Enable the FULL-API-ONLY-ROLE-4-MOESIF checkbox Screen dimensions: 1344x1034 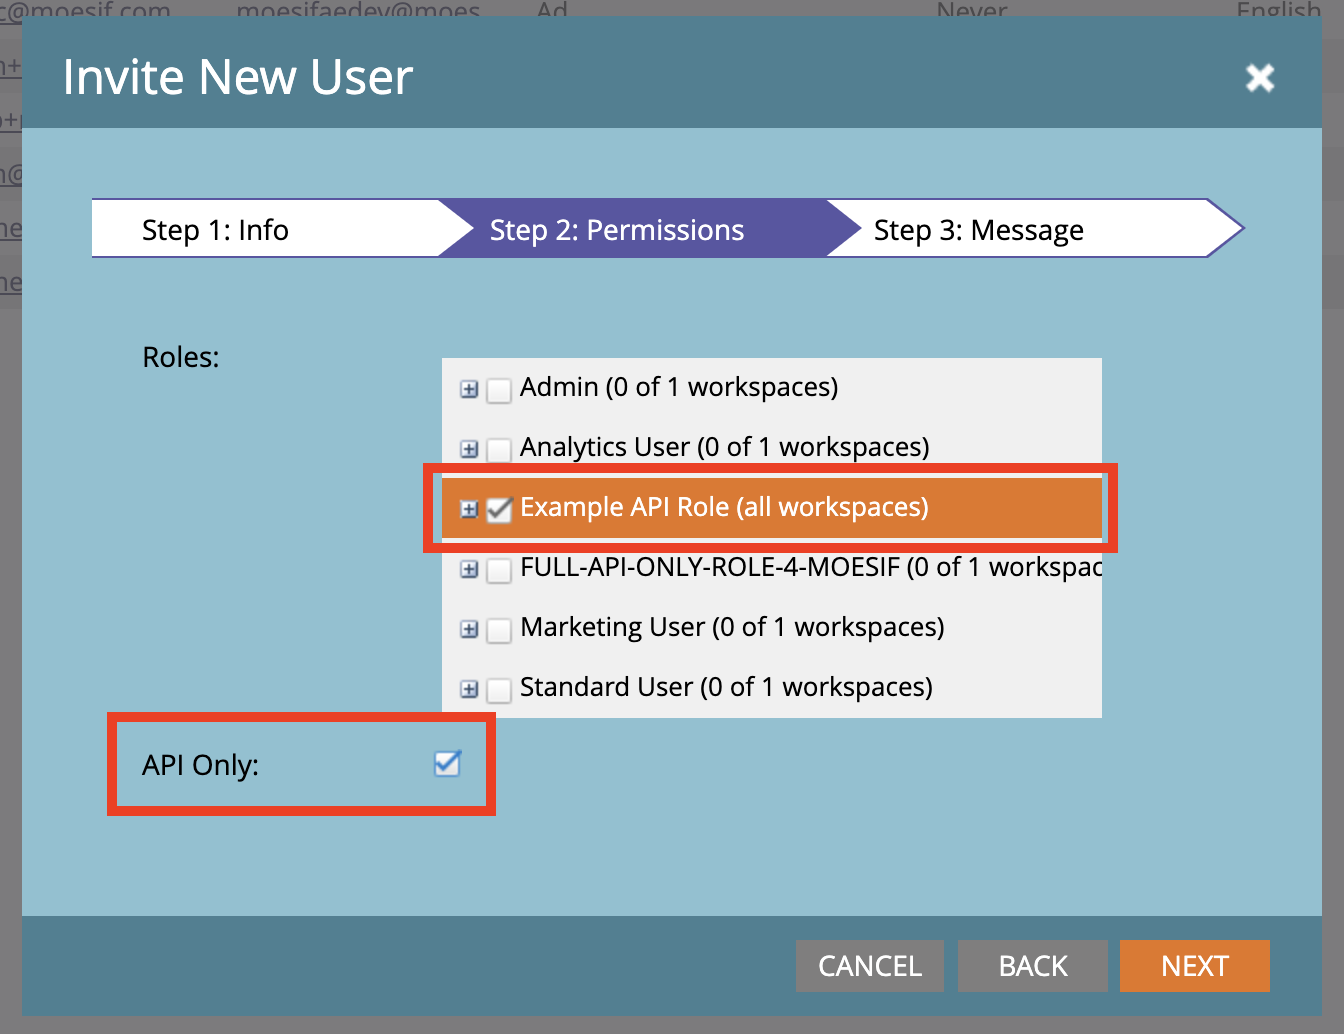click(499, 570)
